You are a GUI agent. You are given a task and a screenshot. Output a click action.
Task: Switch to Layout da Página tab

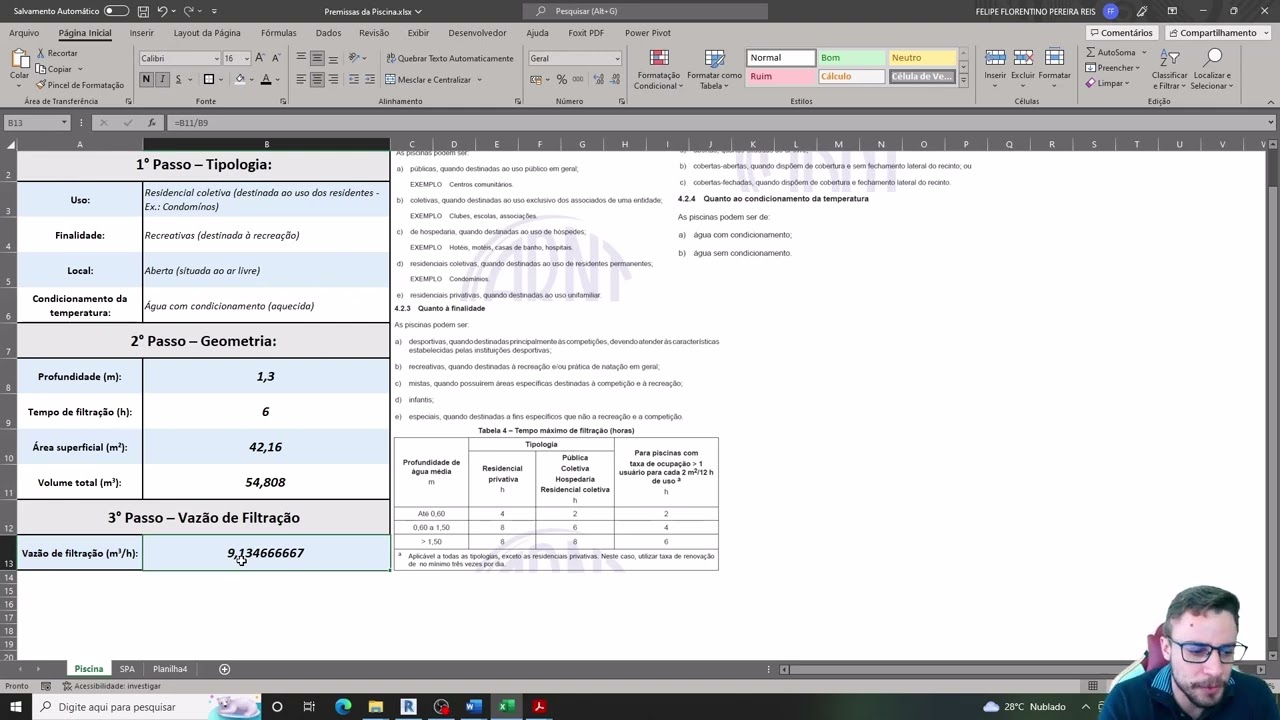207,33
